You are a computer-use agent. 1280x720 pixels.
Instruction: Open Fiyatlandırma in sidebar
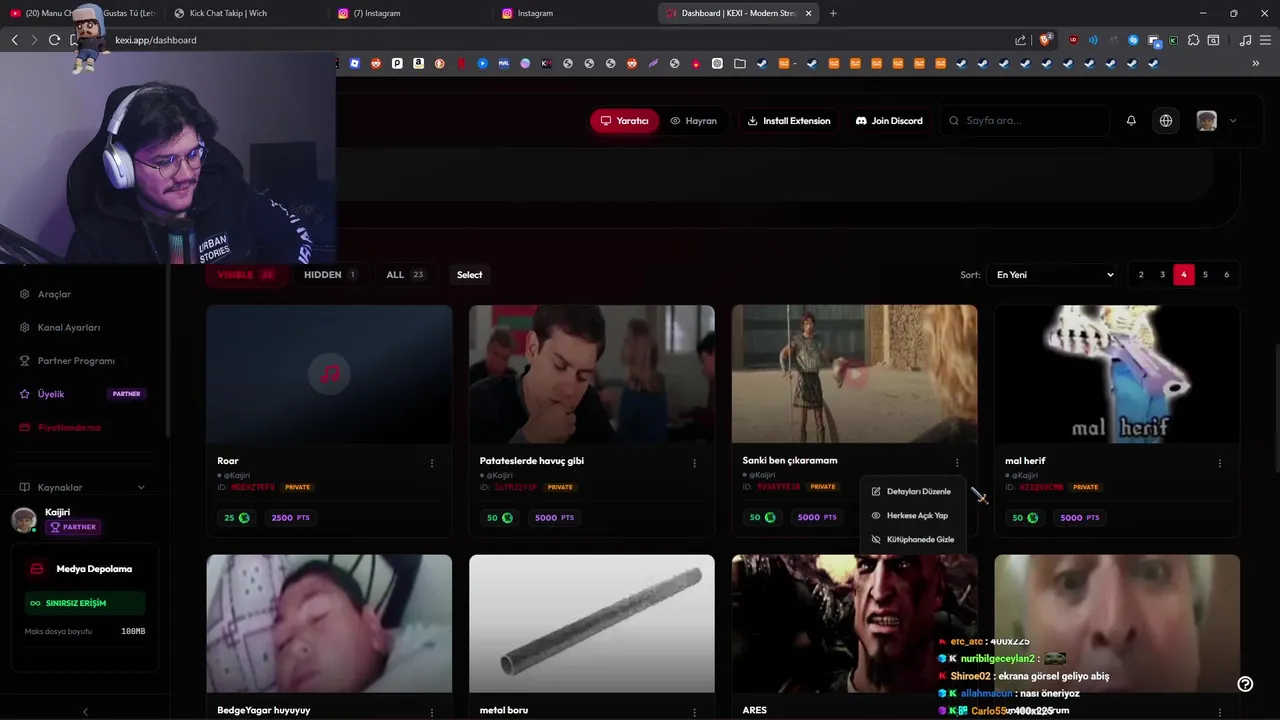(68, 427)
